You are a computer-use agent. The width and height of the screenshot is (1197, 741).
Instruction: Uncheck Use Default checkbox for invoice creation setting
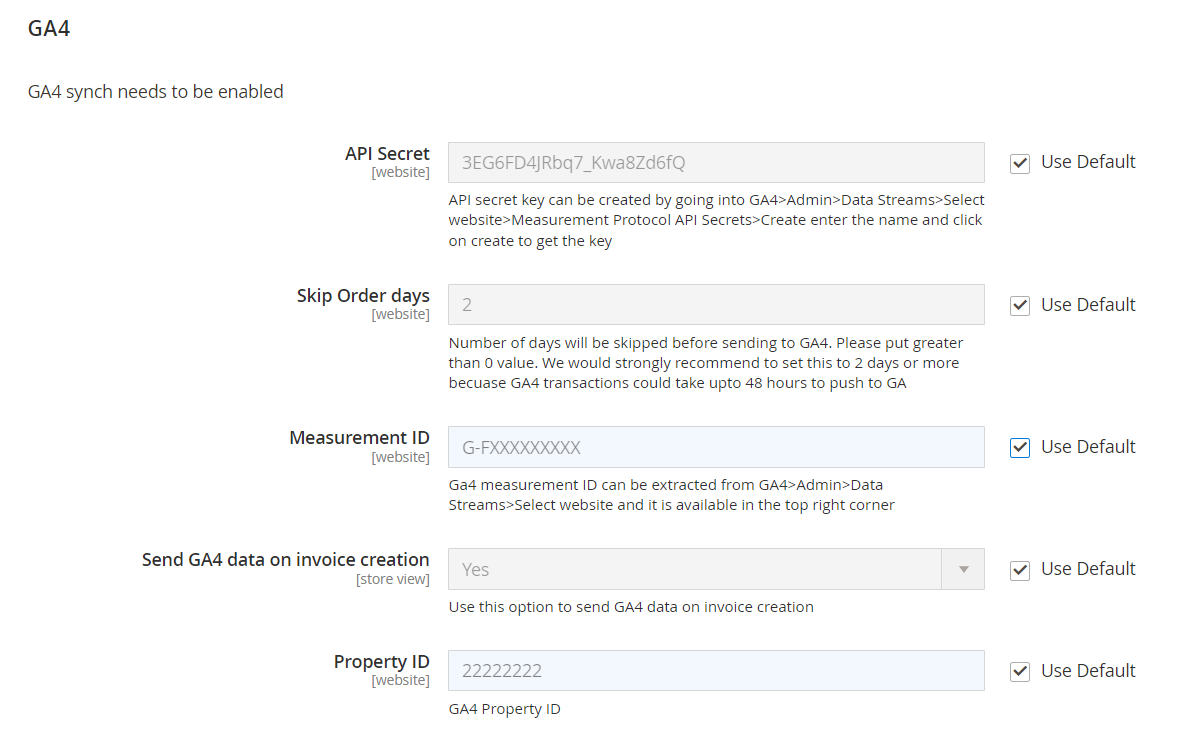(x=1020, y=570)
